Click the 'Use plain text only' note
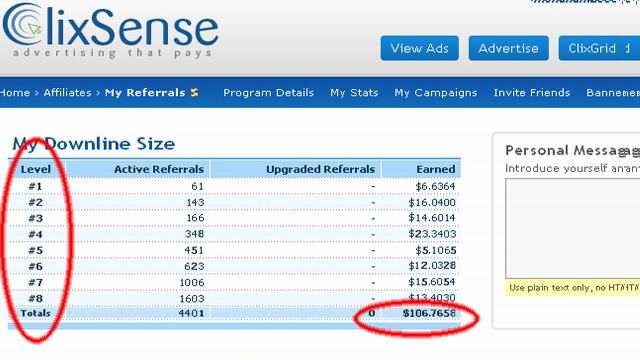The height and width of the screenshot is (360, 640). pyautogui.click(x=573, y=288)
